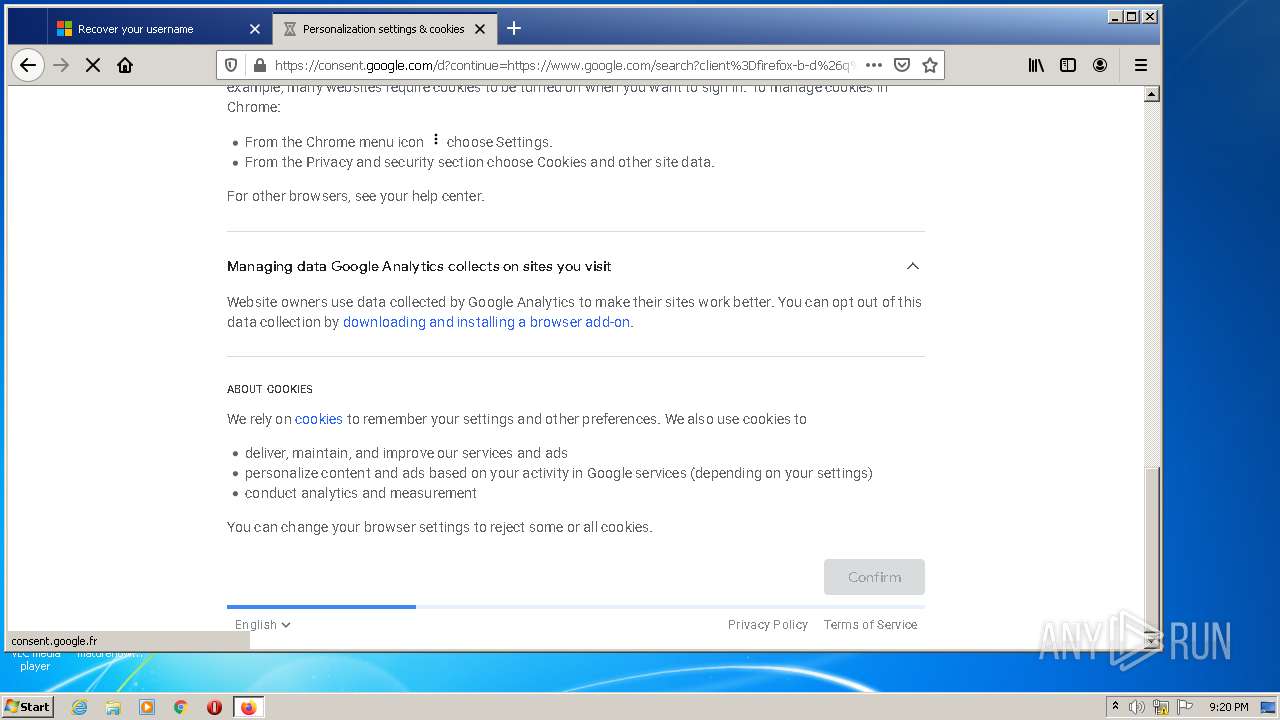Go back to the previous page
The image size is (1280, 720).
(28, 65)
